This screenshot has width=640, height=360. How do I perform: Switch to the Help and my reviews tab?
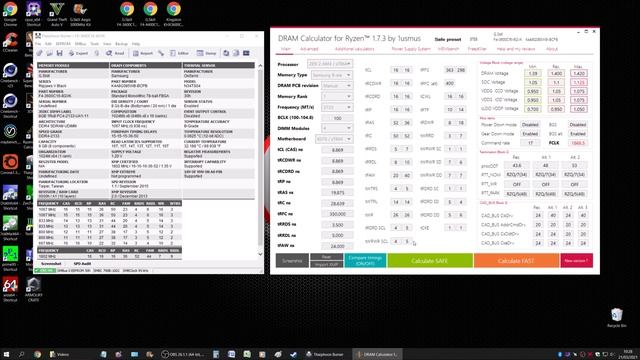(x=516, y=49)
